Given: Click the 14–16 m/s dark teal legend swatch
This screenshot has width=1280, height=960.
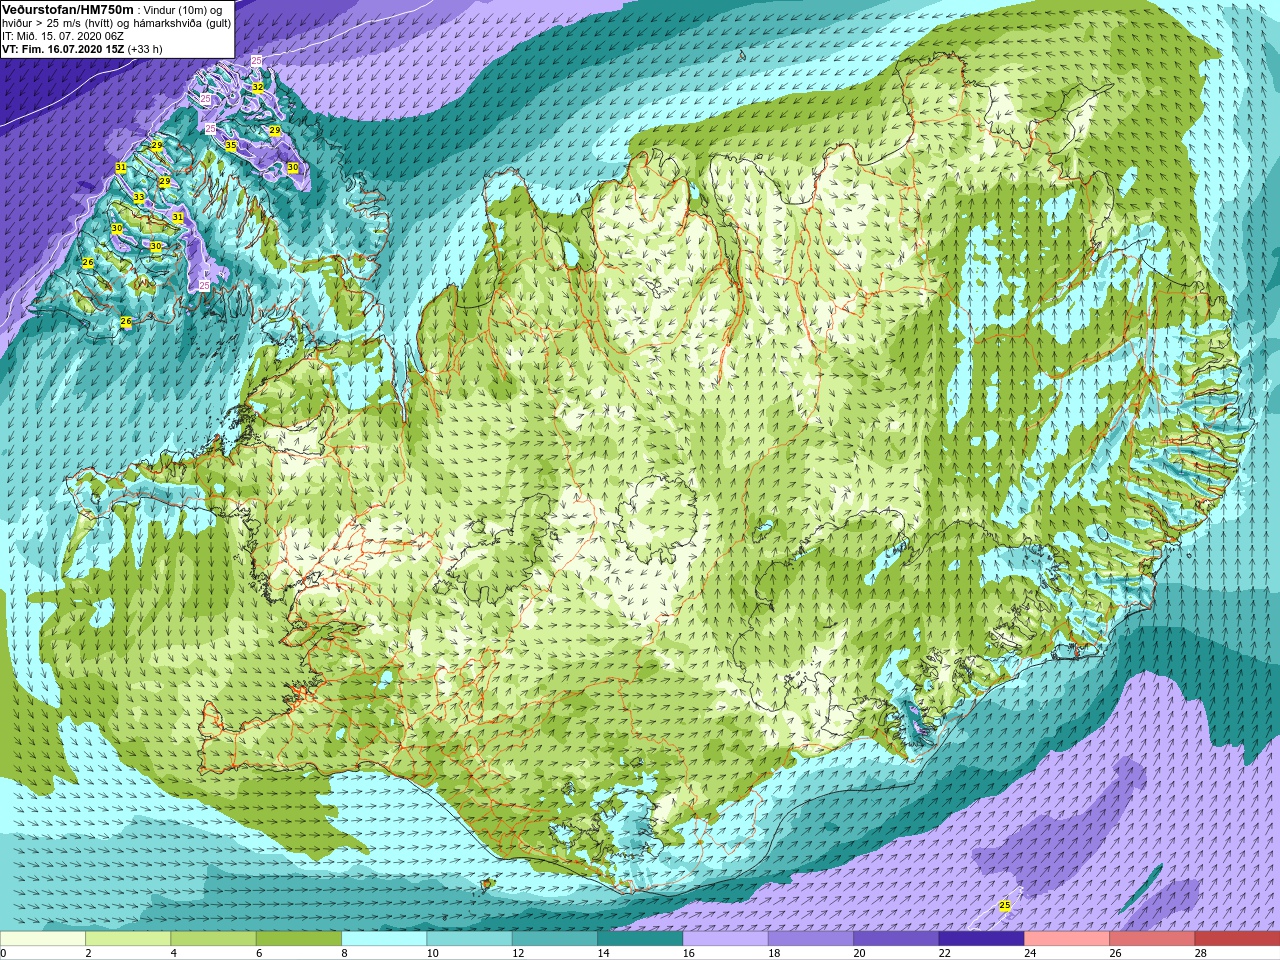Looking at the screenshot, I should [x=641, y=940].
